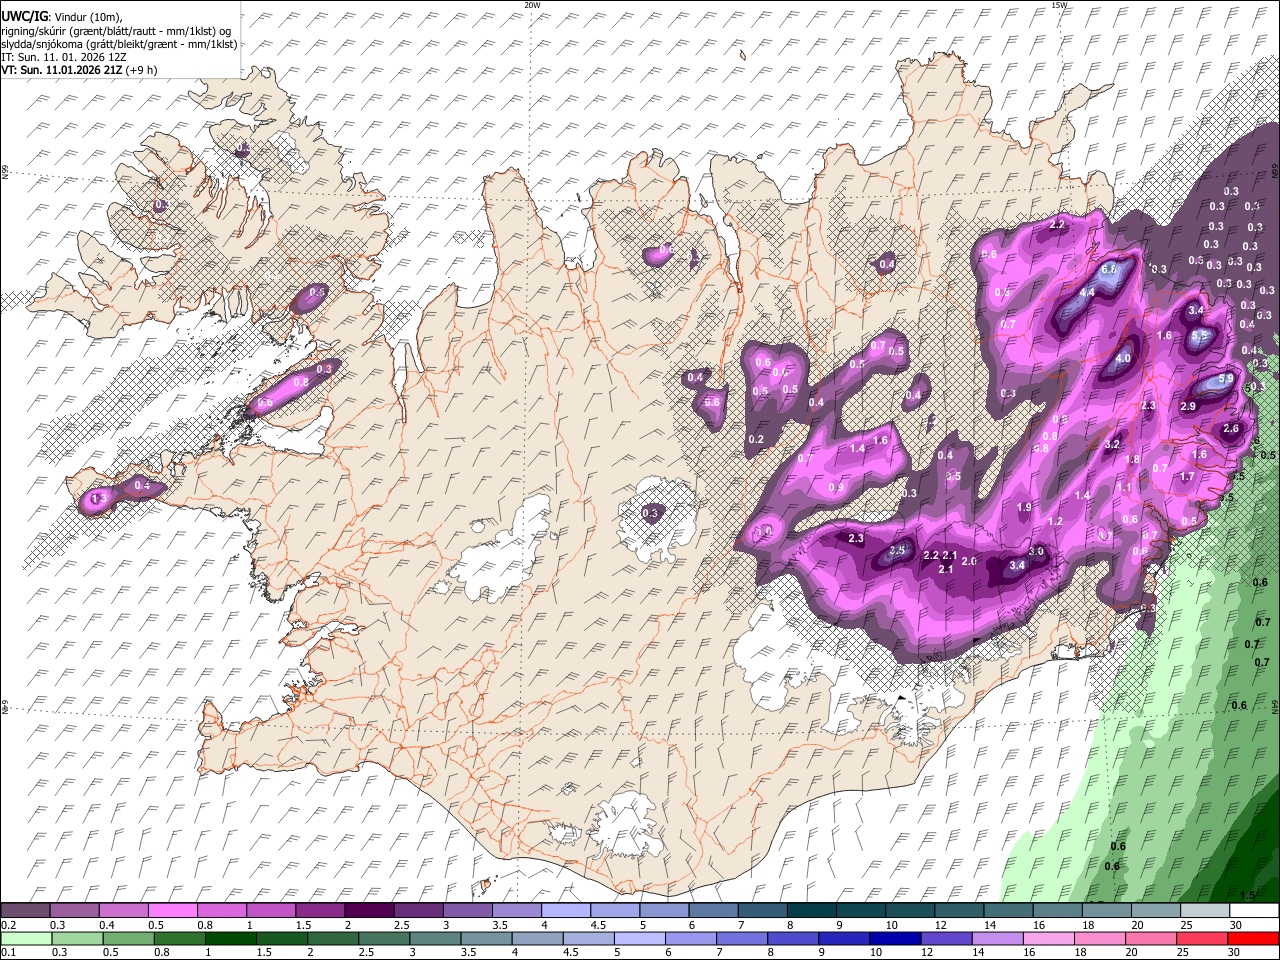1280x960 pixels.
Task: Click the 'slydda/snjókoma (grátt/bleikt/grænt' description line
Action: coord(119,44)
